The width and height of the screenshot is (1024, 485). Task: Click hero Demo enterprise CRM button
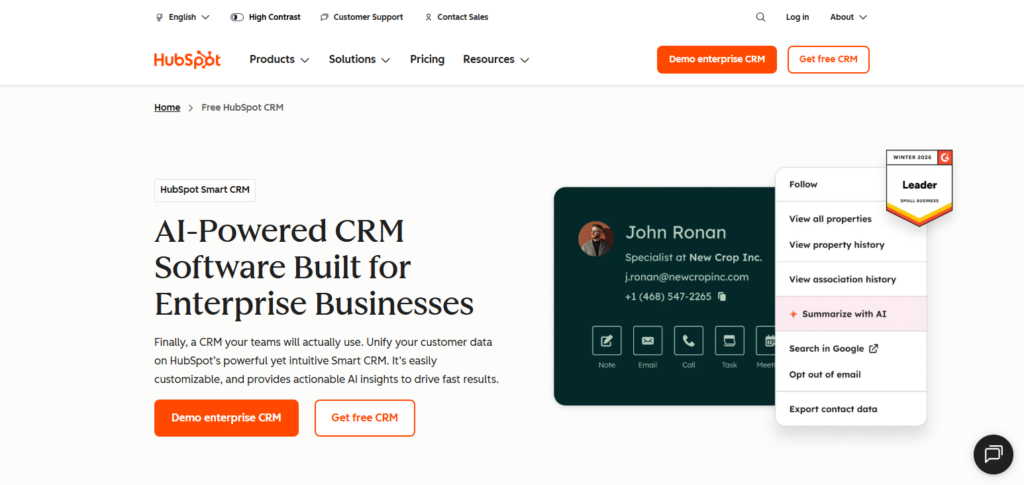(226, 418)
